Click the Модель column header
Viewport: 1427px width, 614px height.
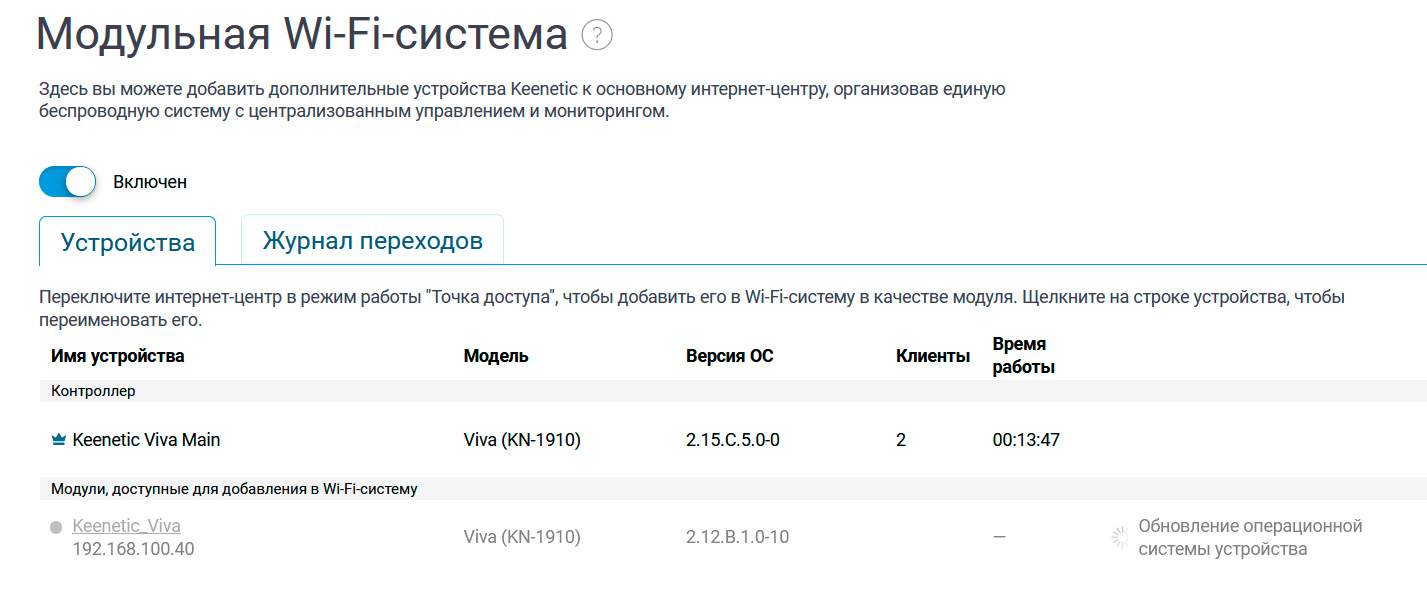pyautogui.click(x=496, y=356)
